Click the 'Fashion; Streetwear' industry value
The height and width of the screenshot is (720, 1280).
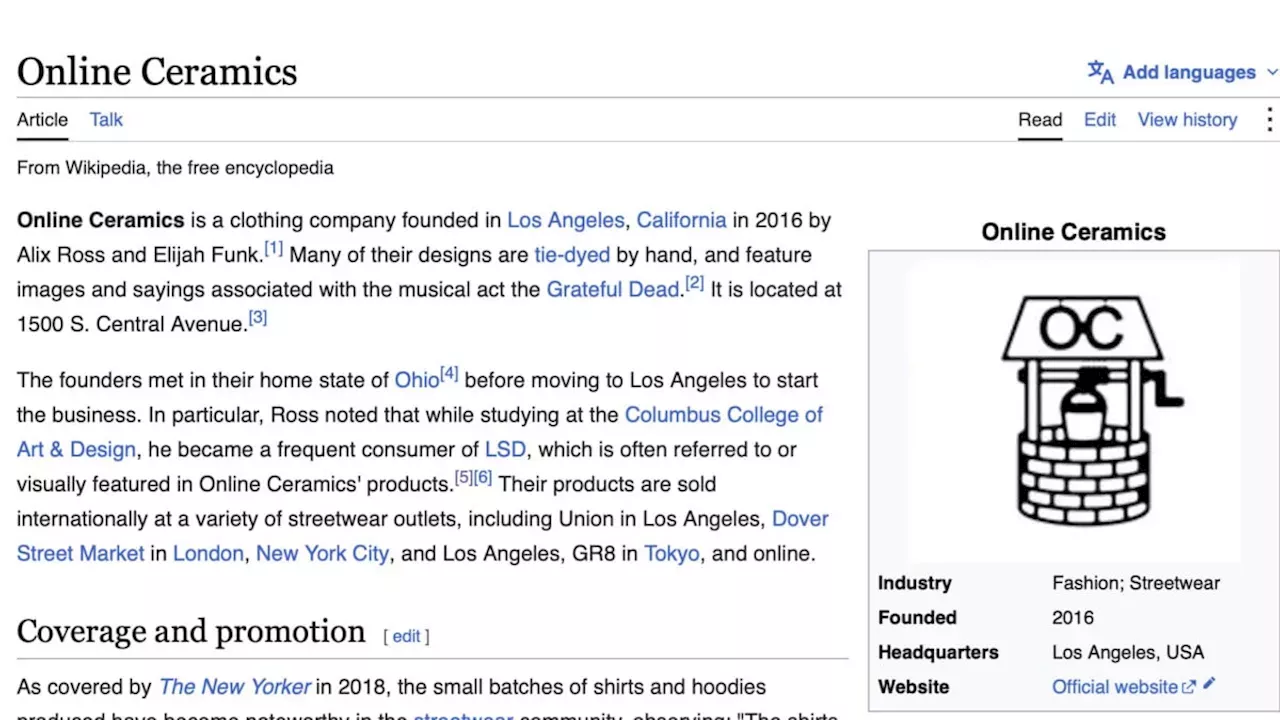[x=1136, y=583]
